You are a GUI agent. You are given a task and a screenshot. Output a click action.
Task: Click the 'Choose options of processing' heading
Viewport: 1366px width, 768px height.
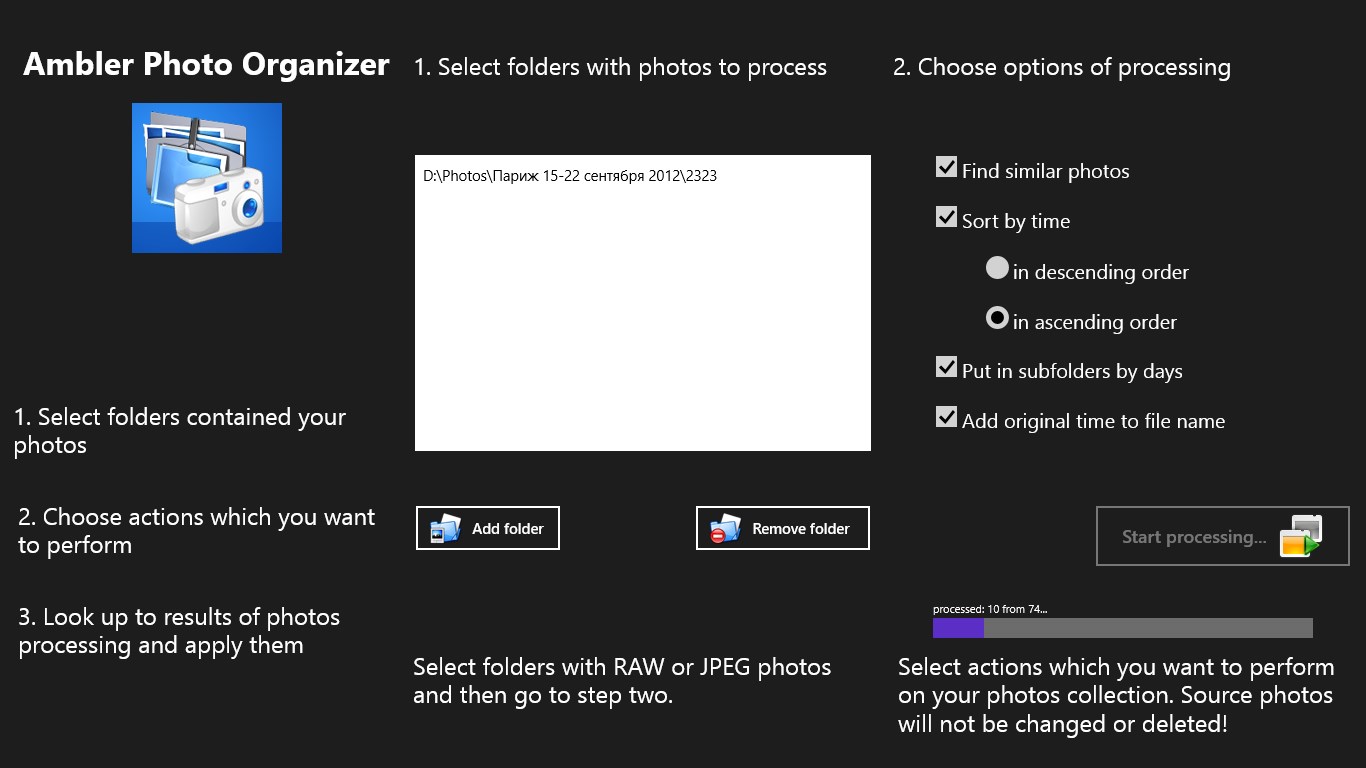point(1061,68)
